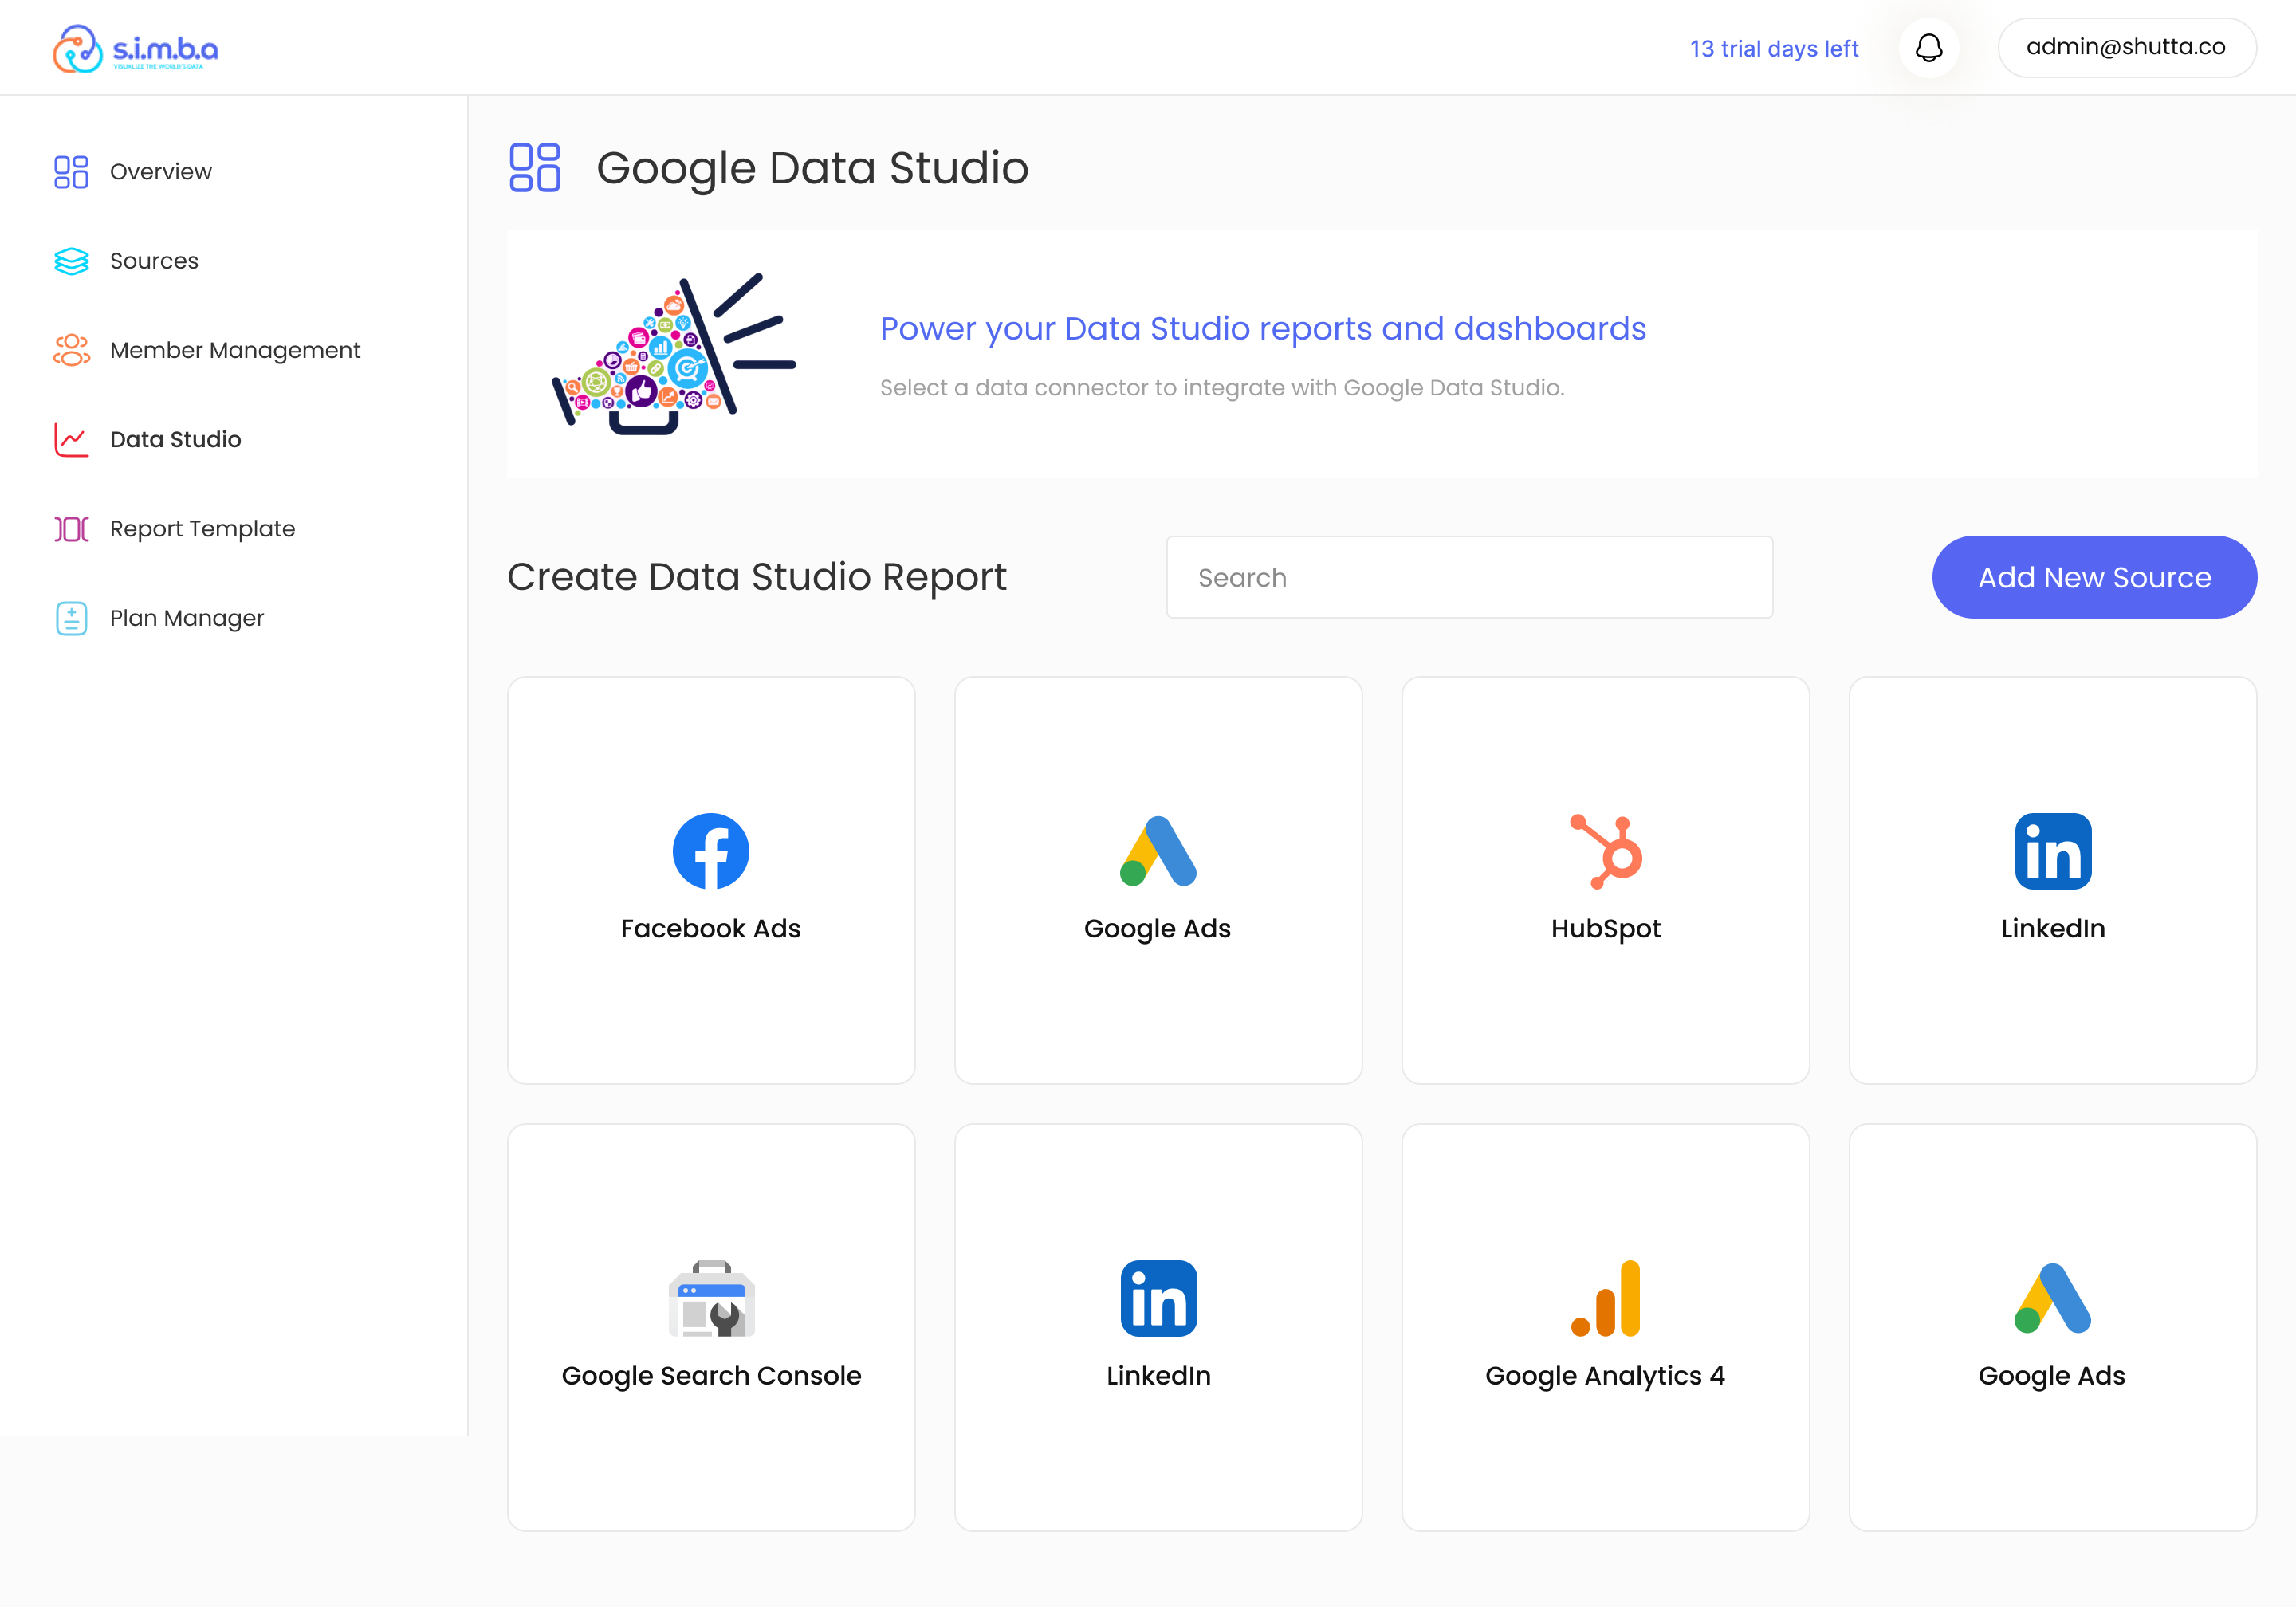Image resolution: width=2296 pixels, height=1607 pixels.
Task: Select the Google Ads logo beside Google Analytics 4
Action: point(2053,1298)
